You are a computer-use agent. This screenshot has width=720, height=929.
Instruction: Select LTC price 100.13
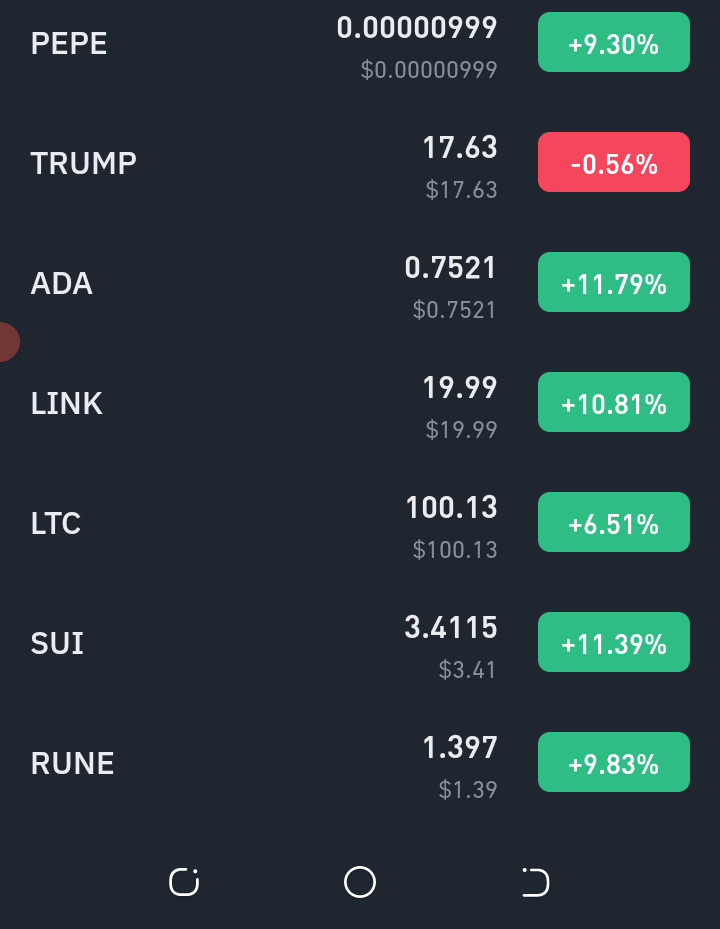point(451,507)
